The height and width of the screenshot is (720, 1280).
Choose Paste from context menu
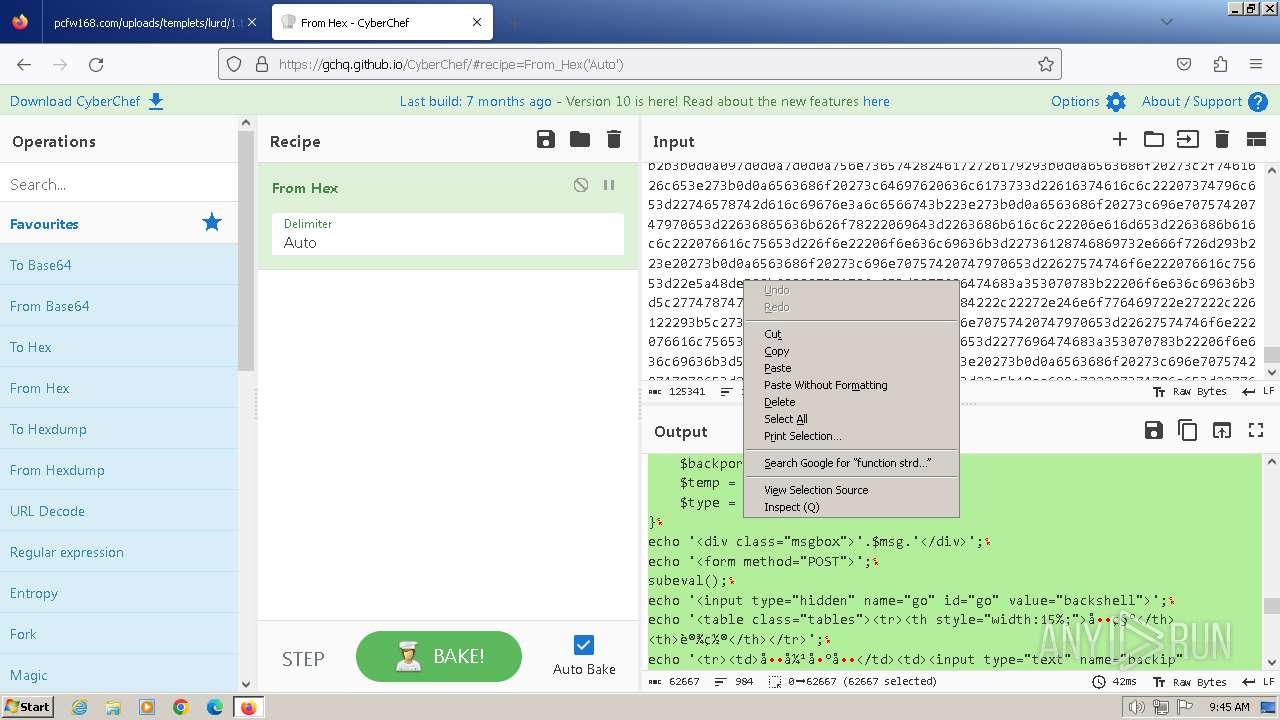tap(851, 368)
